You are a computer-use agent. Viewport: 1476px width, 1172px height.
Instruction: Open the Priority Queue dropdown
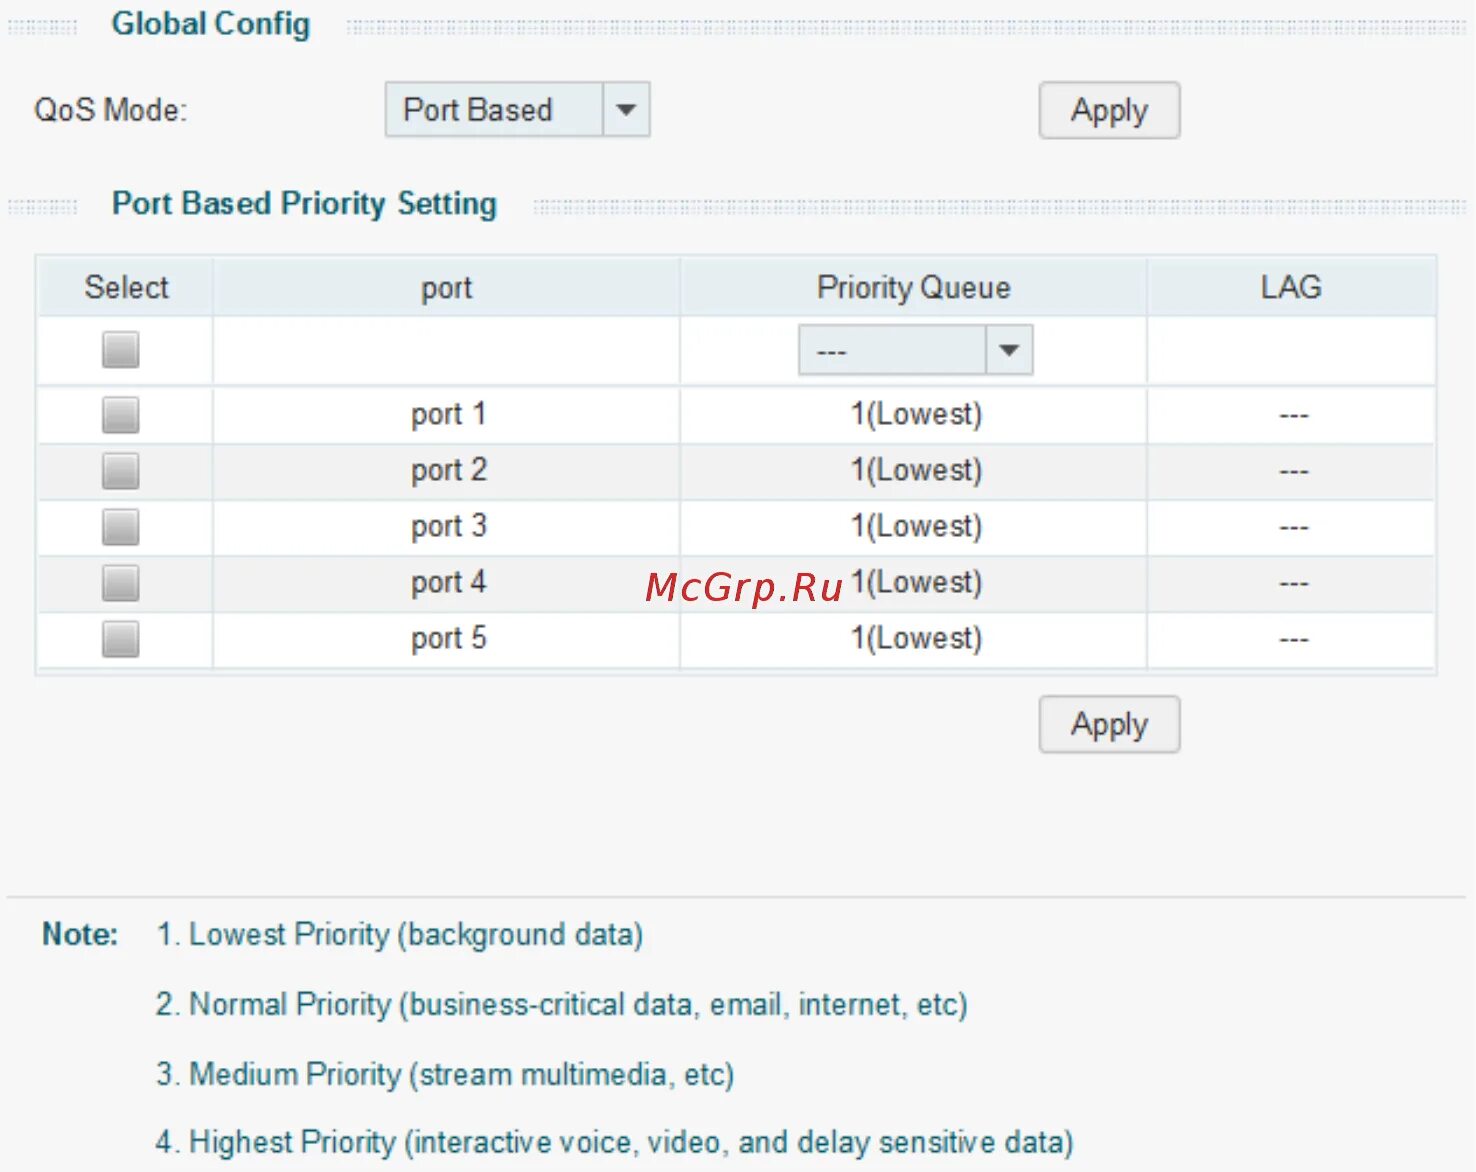[x=915, y=350]
